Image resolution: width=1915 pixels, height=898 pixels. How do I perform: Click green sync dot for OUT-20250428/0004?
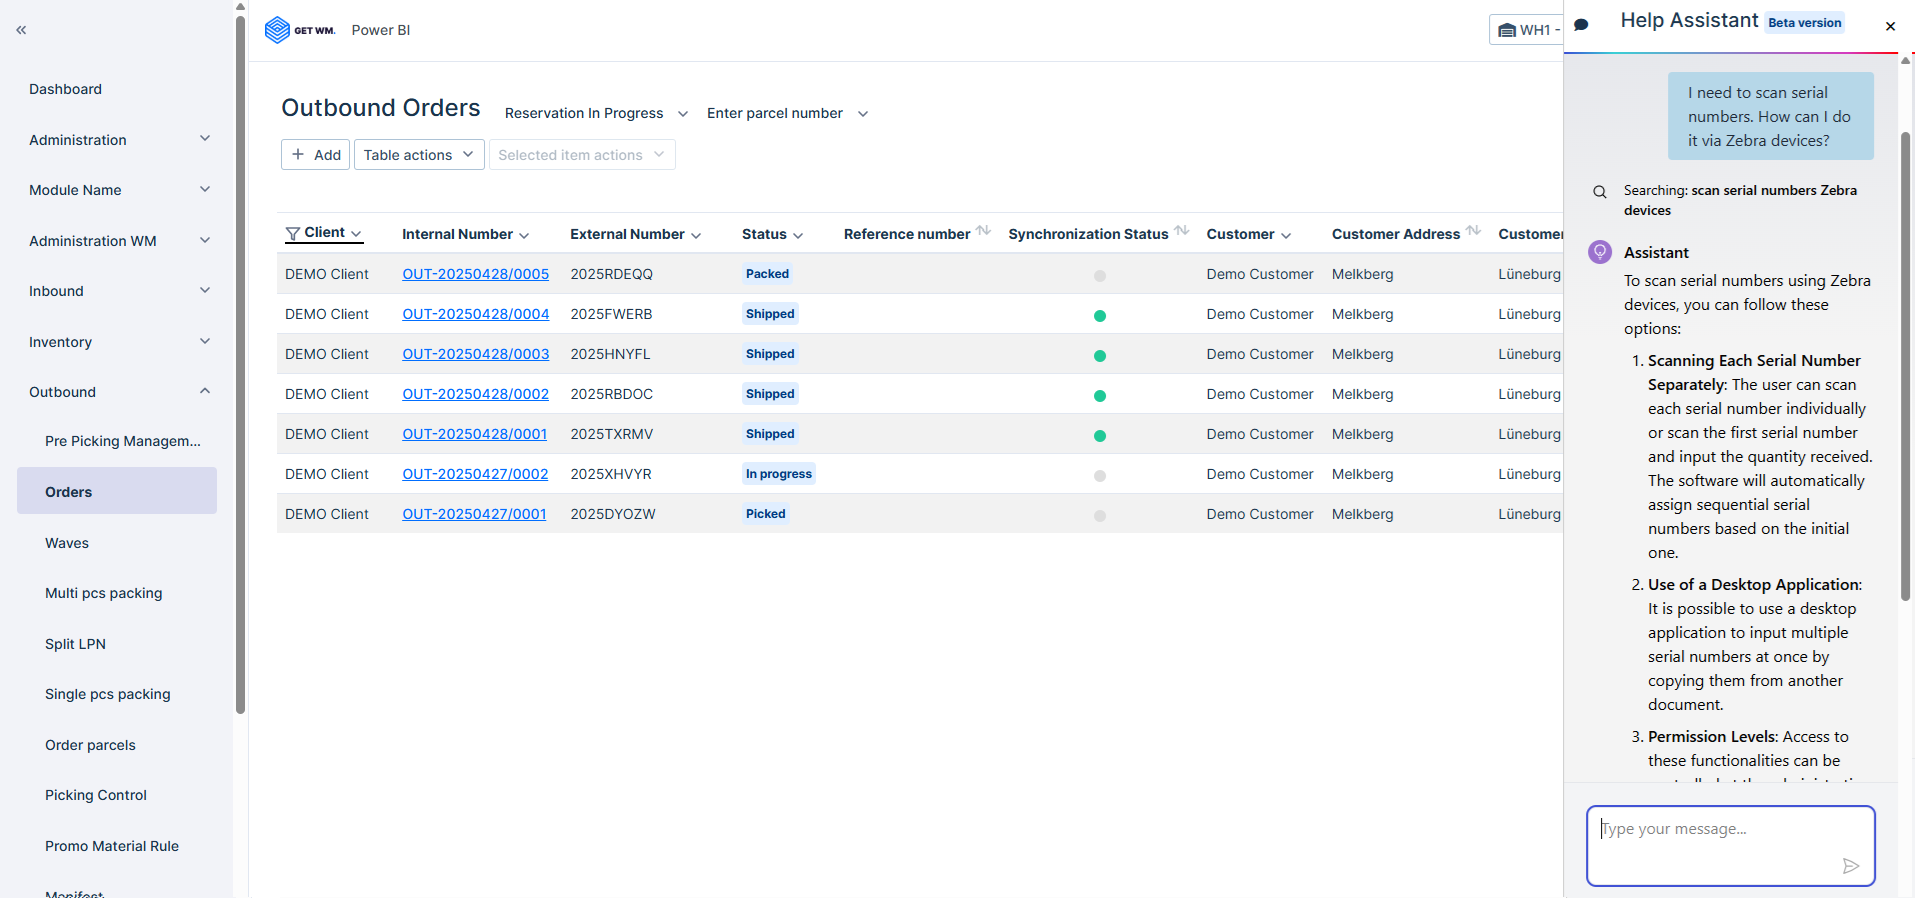(1100, 316)
